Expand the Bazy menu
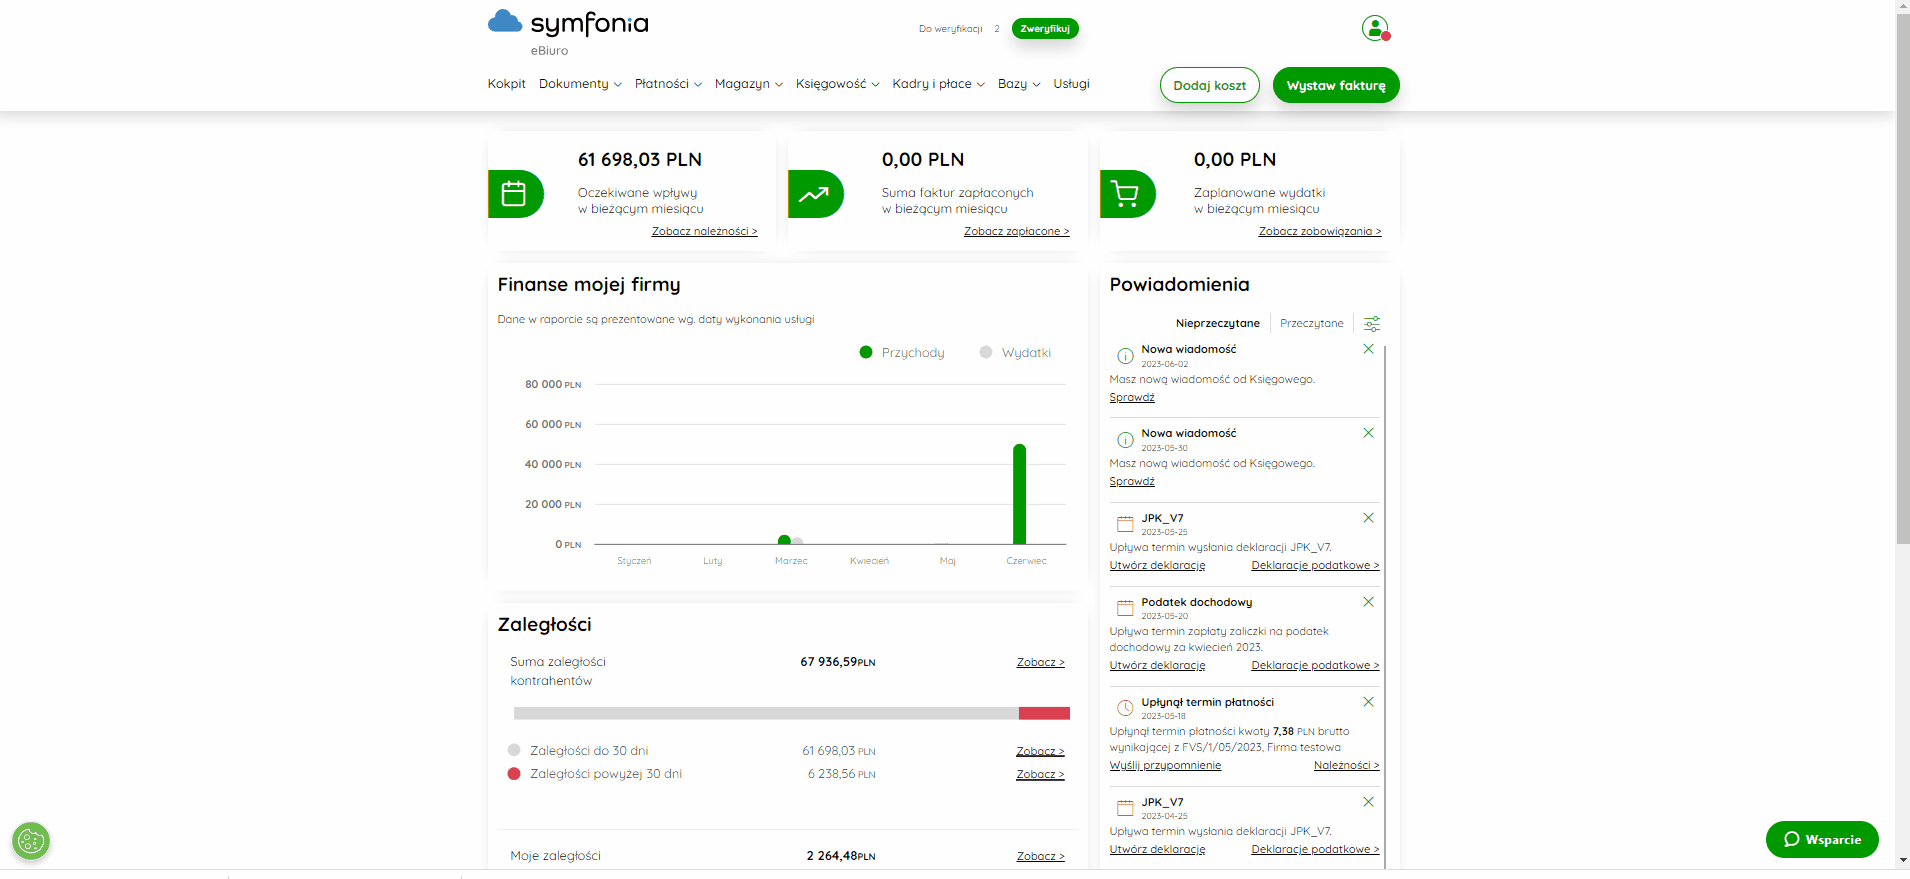Viewport: 1910px width, 879px height. pos(1019,84)
